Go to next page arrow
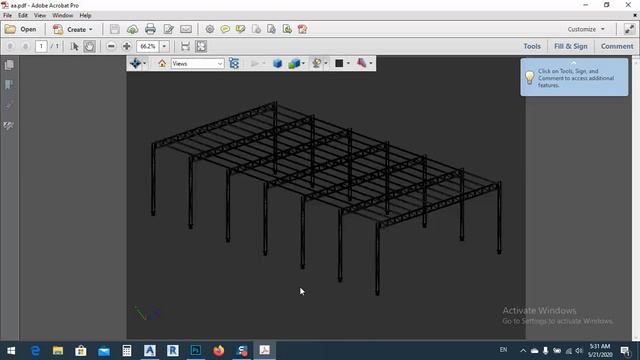Screen dimensions: 640x360 25,47
